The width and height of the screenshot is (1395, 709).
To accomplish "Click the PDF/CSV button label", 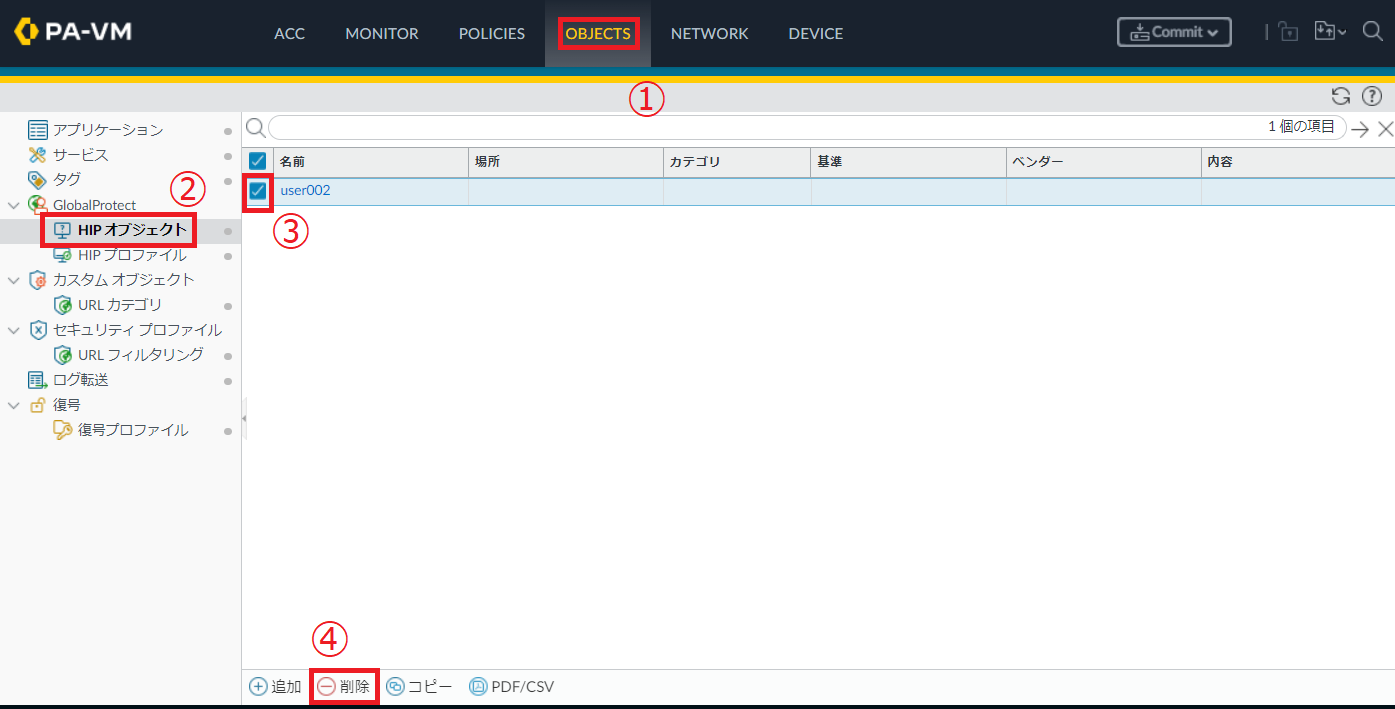I will 523,687.
